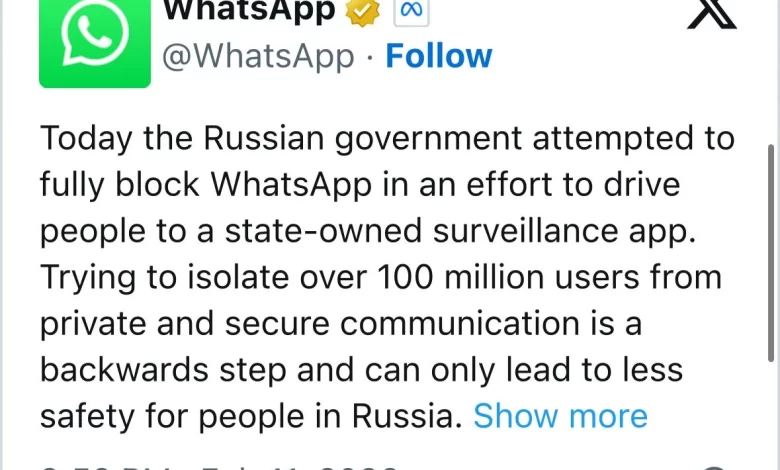Click the partially visible info icon at bottom
Image resolution: width=780 pixels, height=470 pixels.
click(713, 466)
